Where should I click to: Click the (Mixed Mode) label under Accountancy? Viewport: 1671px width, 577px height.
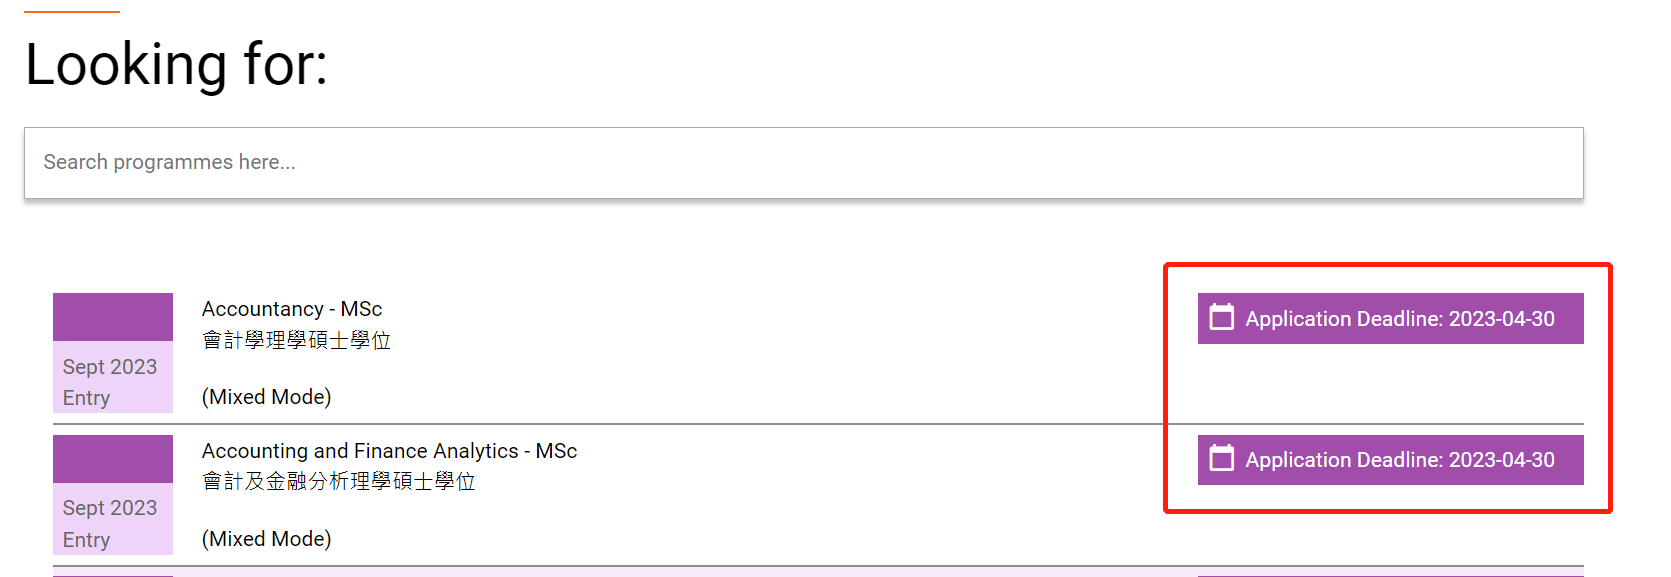point(266,397)
